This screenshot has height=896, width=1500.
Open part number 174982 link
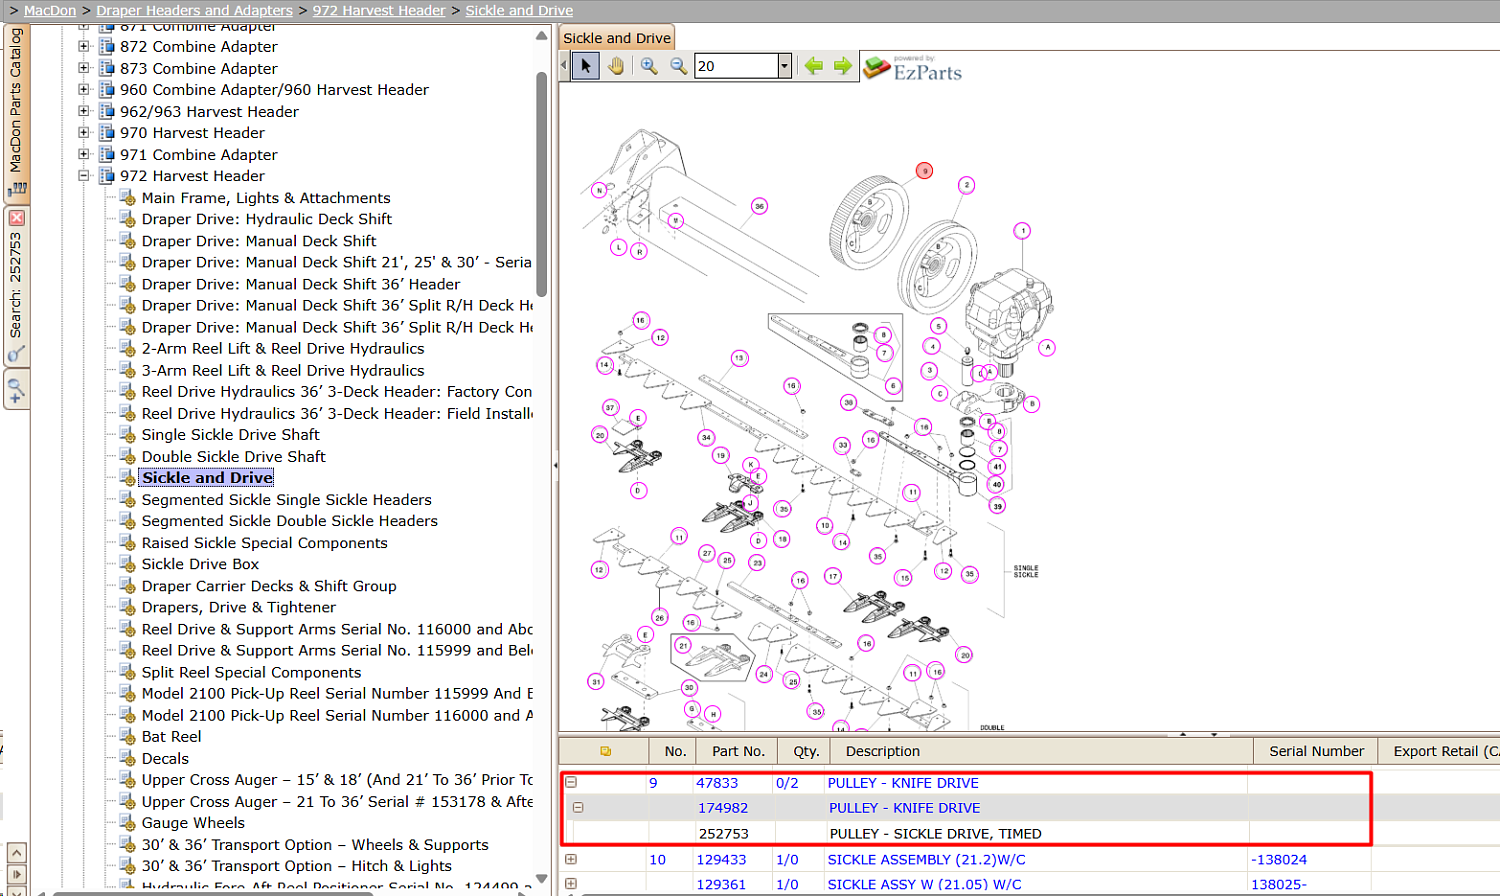[x=723, y=808]
